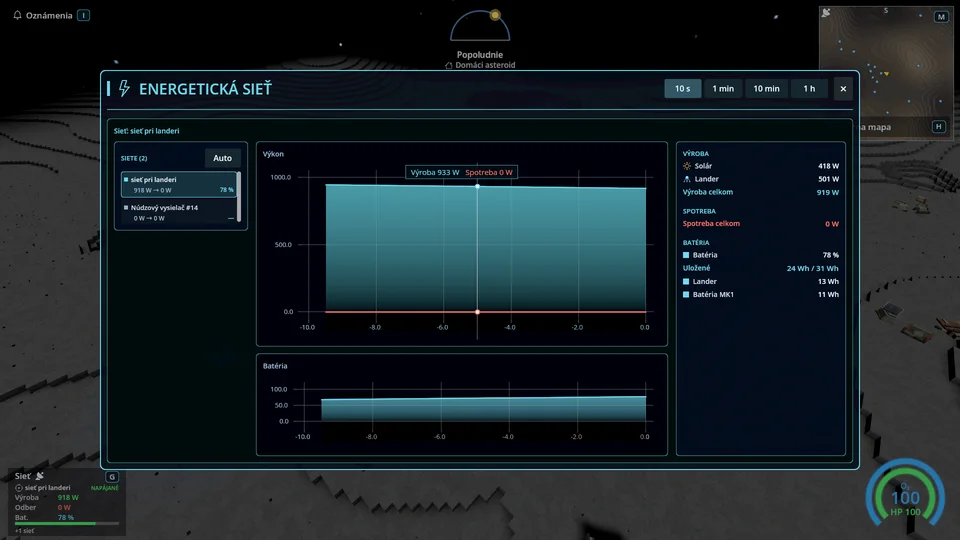Click the Sieť: sieť pri landeri heading
The height and width of the screenshot is (540, 960).
pyautogui.click(x=146, y=131)
